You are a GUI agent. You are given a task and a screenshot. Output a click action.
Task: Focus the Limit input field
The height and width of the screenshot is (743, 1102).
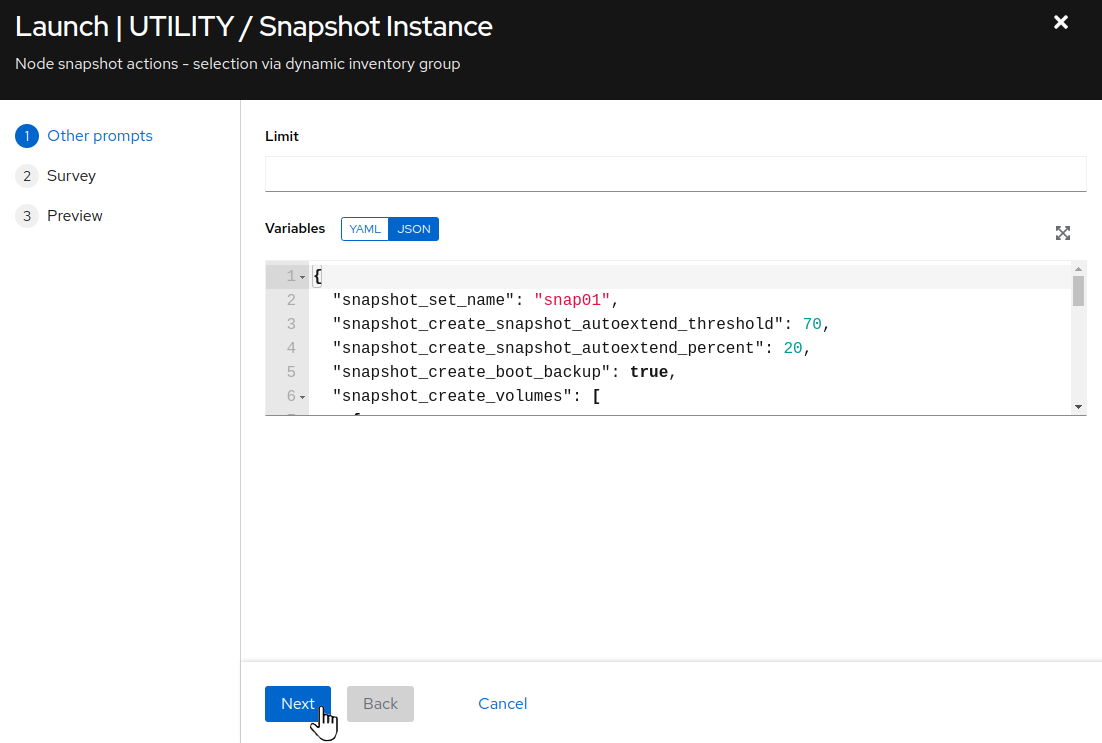tap(675, 174)
